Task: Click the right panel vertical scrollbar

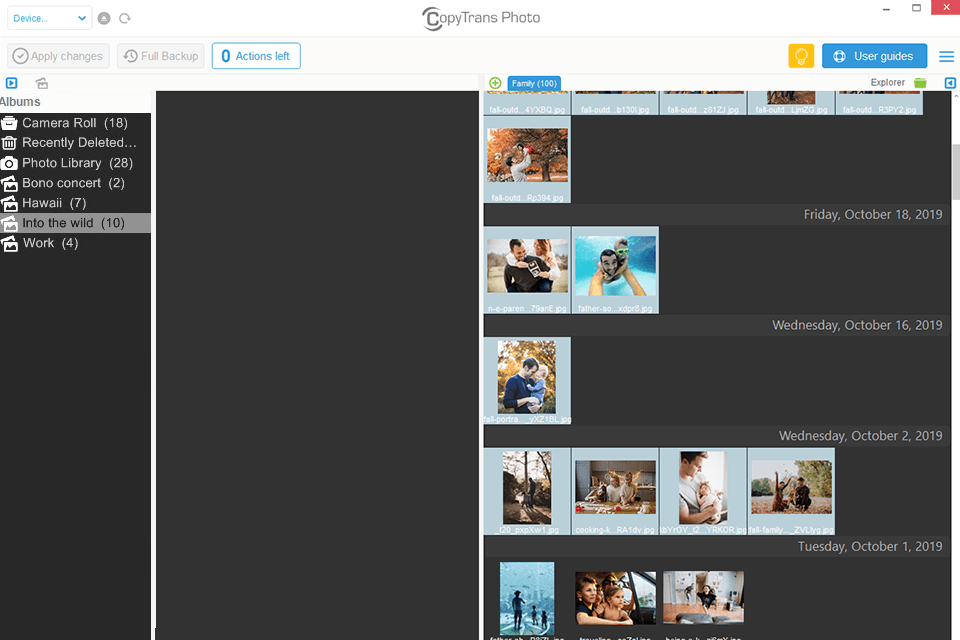Action: (956, 171)
